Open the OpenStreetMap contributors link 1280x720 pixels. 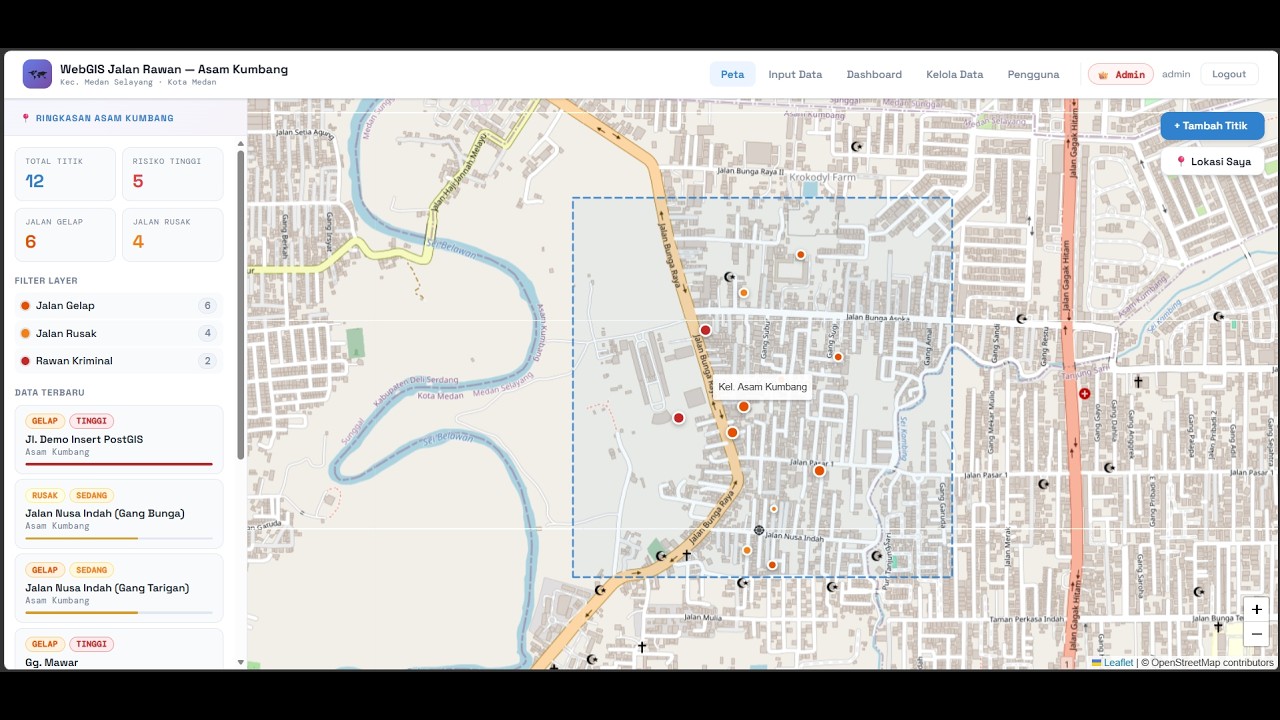point(1212,663)
